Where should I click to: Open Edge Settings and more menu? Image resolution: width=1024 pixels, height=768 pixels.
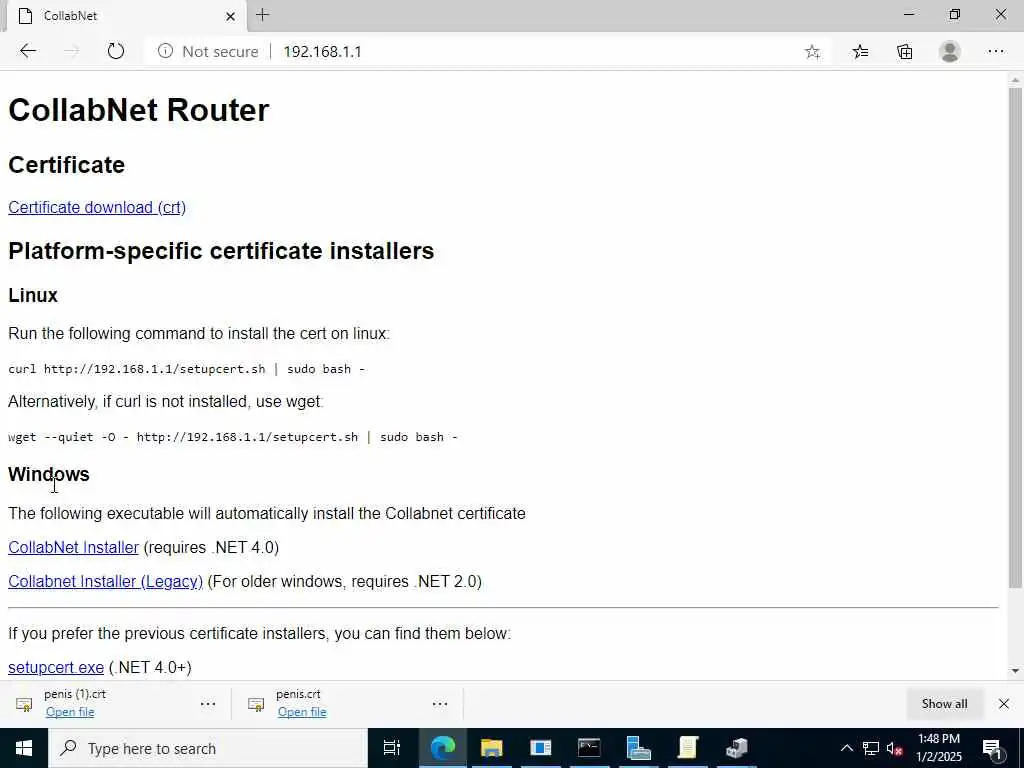pyautogui.click(x=995, y=52)
